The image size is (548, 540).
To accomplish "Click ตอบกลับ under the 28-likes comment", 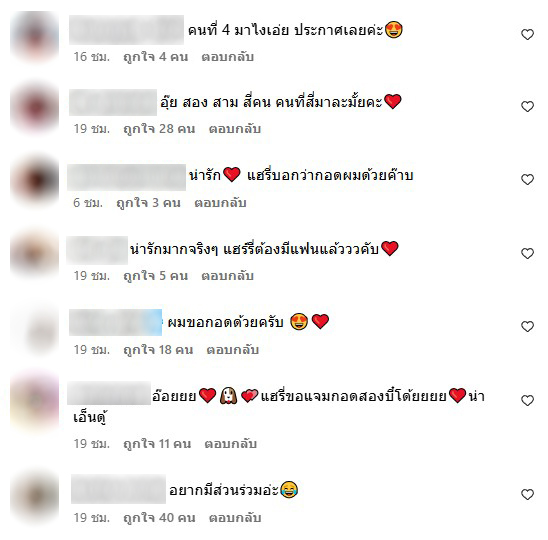I will (235, 129).
